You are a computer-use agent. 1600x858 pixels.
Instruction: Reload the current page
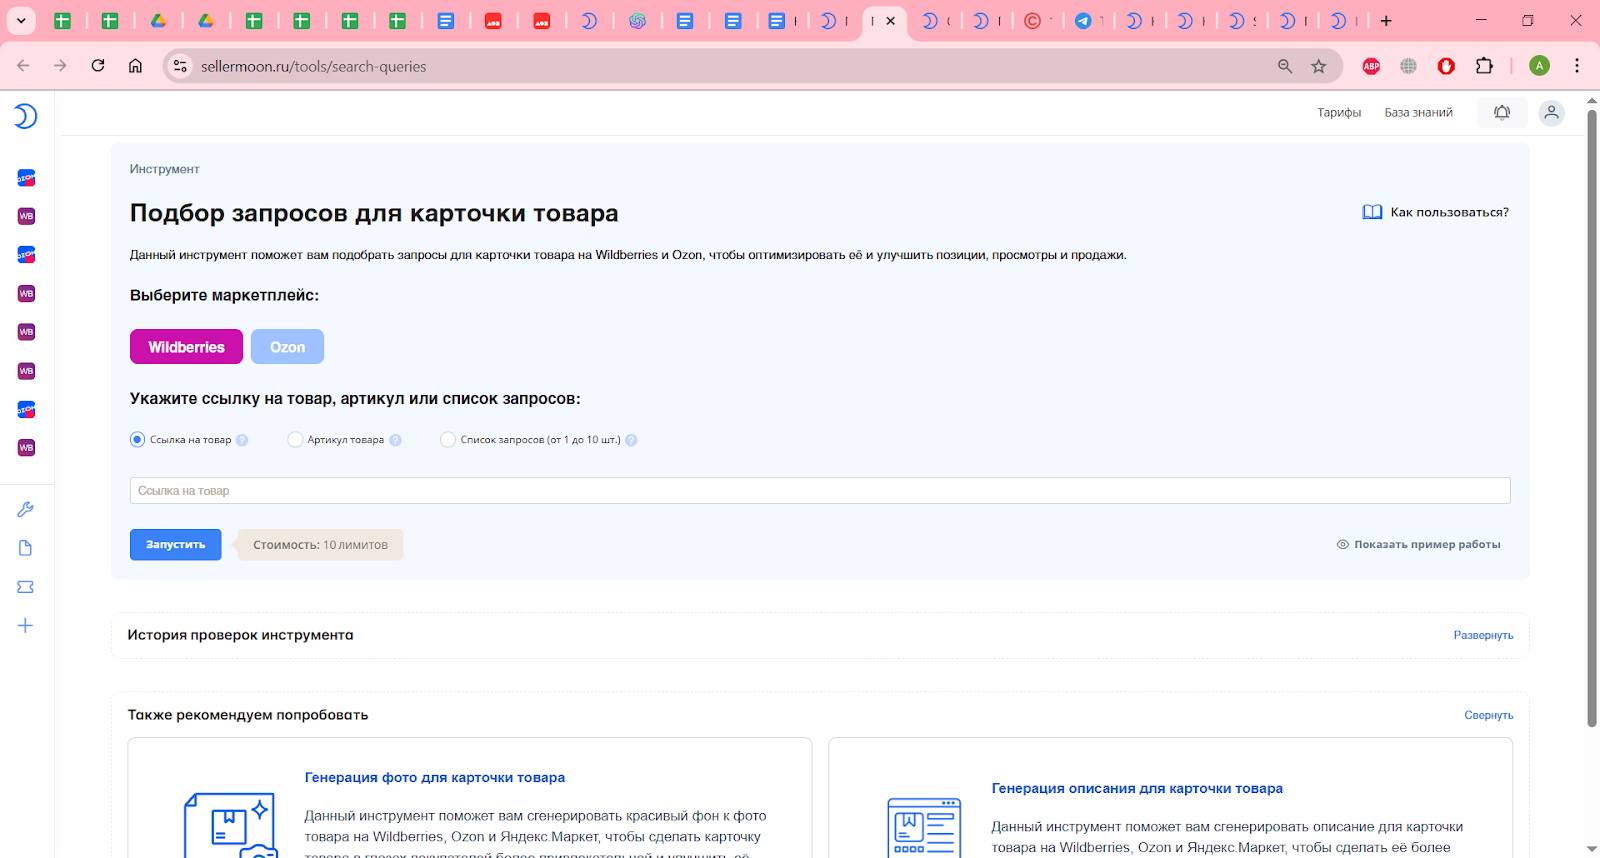pos(98,66)
